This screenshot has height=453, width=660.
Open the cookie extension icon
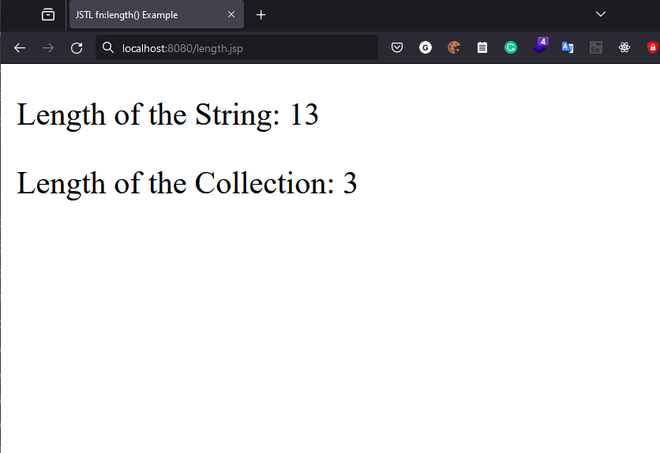(454, 48)
